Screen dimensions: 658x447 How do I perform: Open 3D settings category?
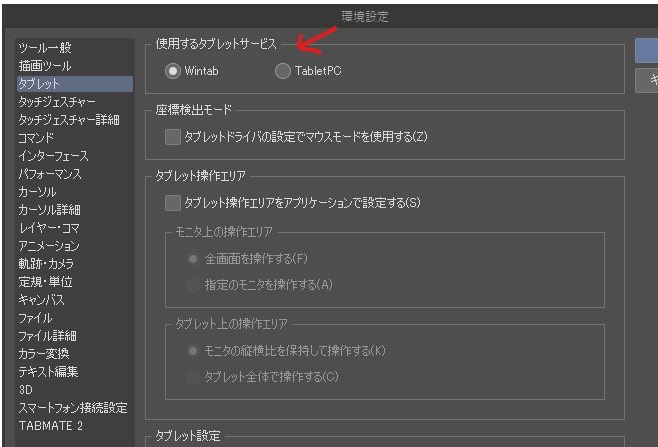click(75, 390)
